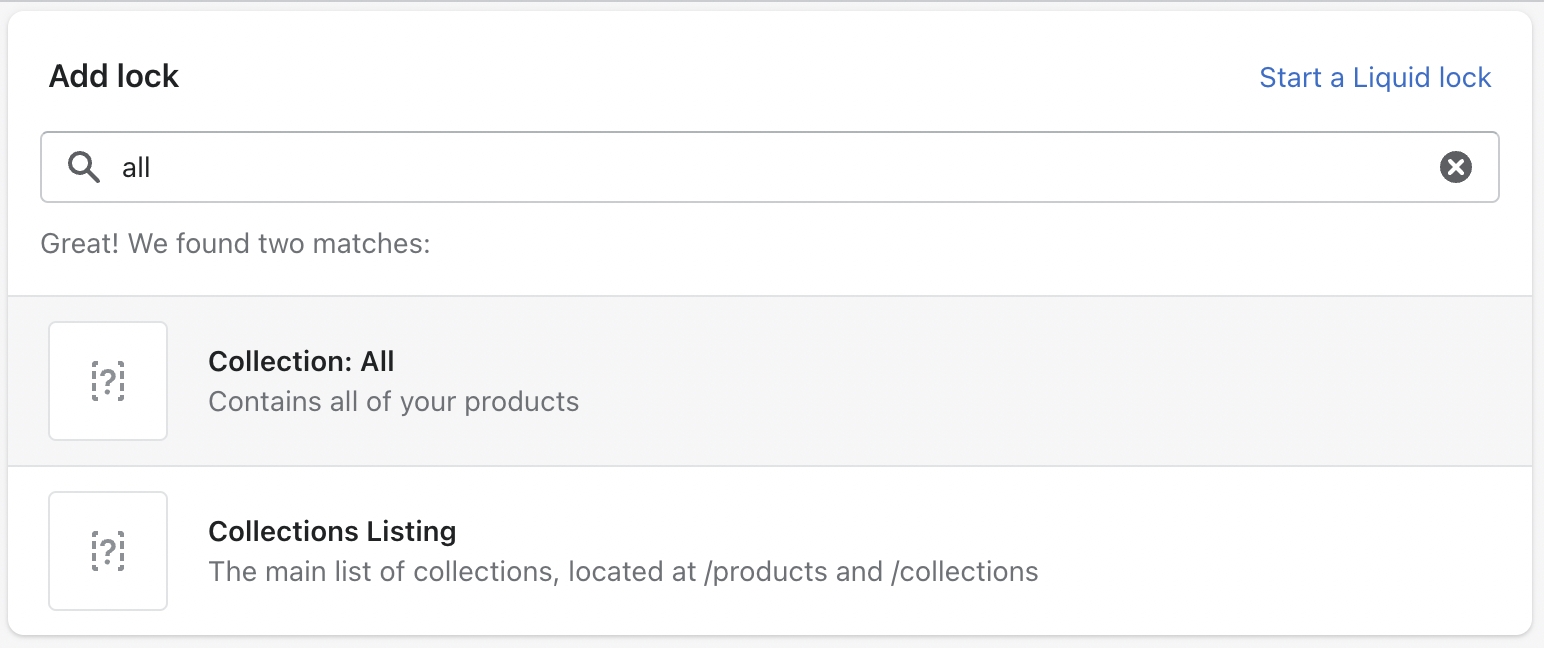The width and height of the screenshot is (1544, 648).
Task: Clear the search with the X icon
Action: click(x=1455, y=167)
